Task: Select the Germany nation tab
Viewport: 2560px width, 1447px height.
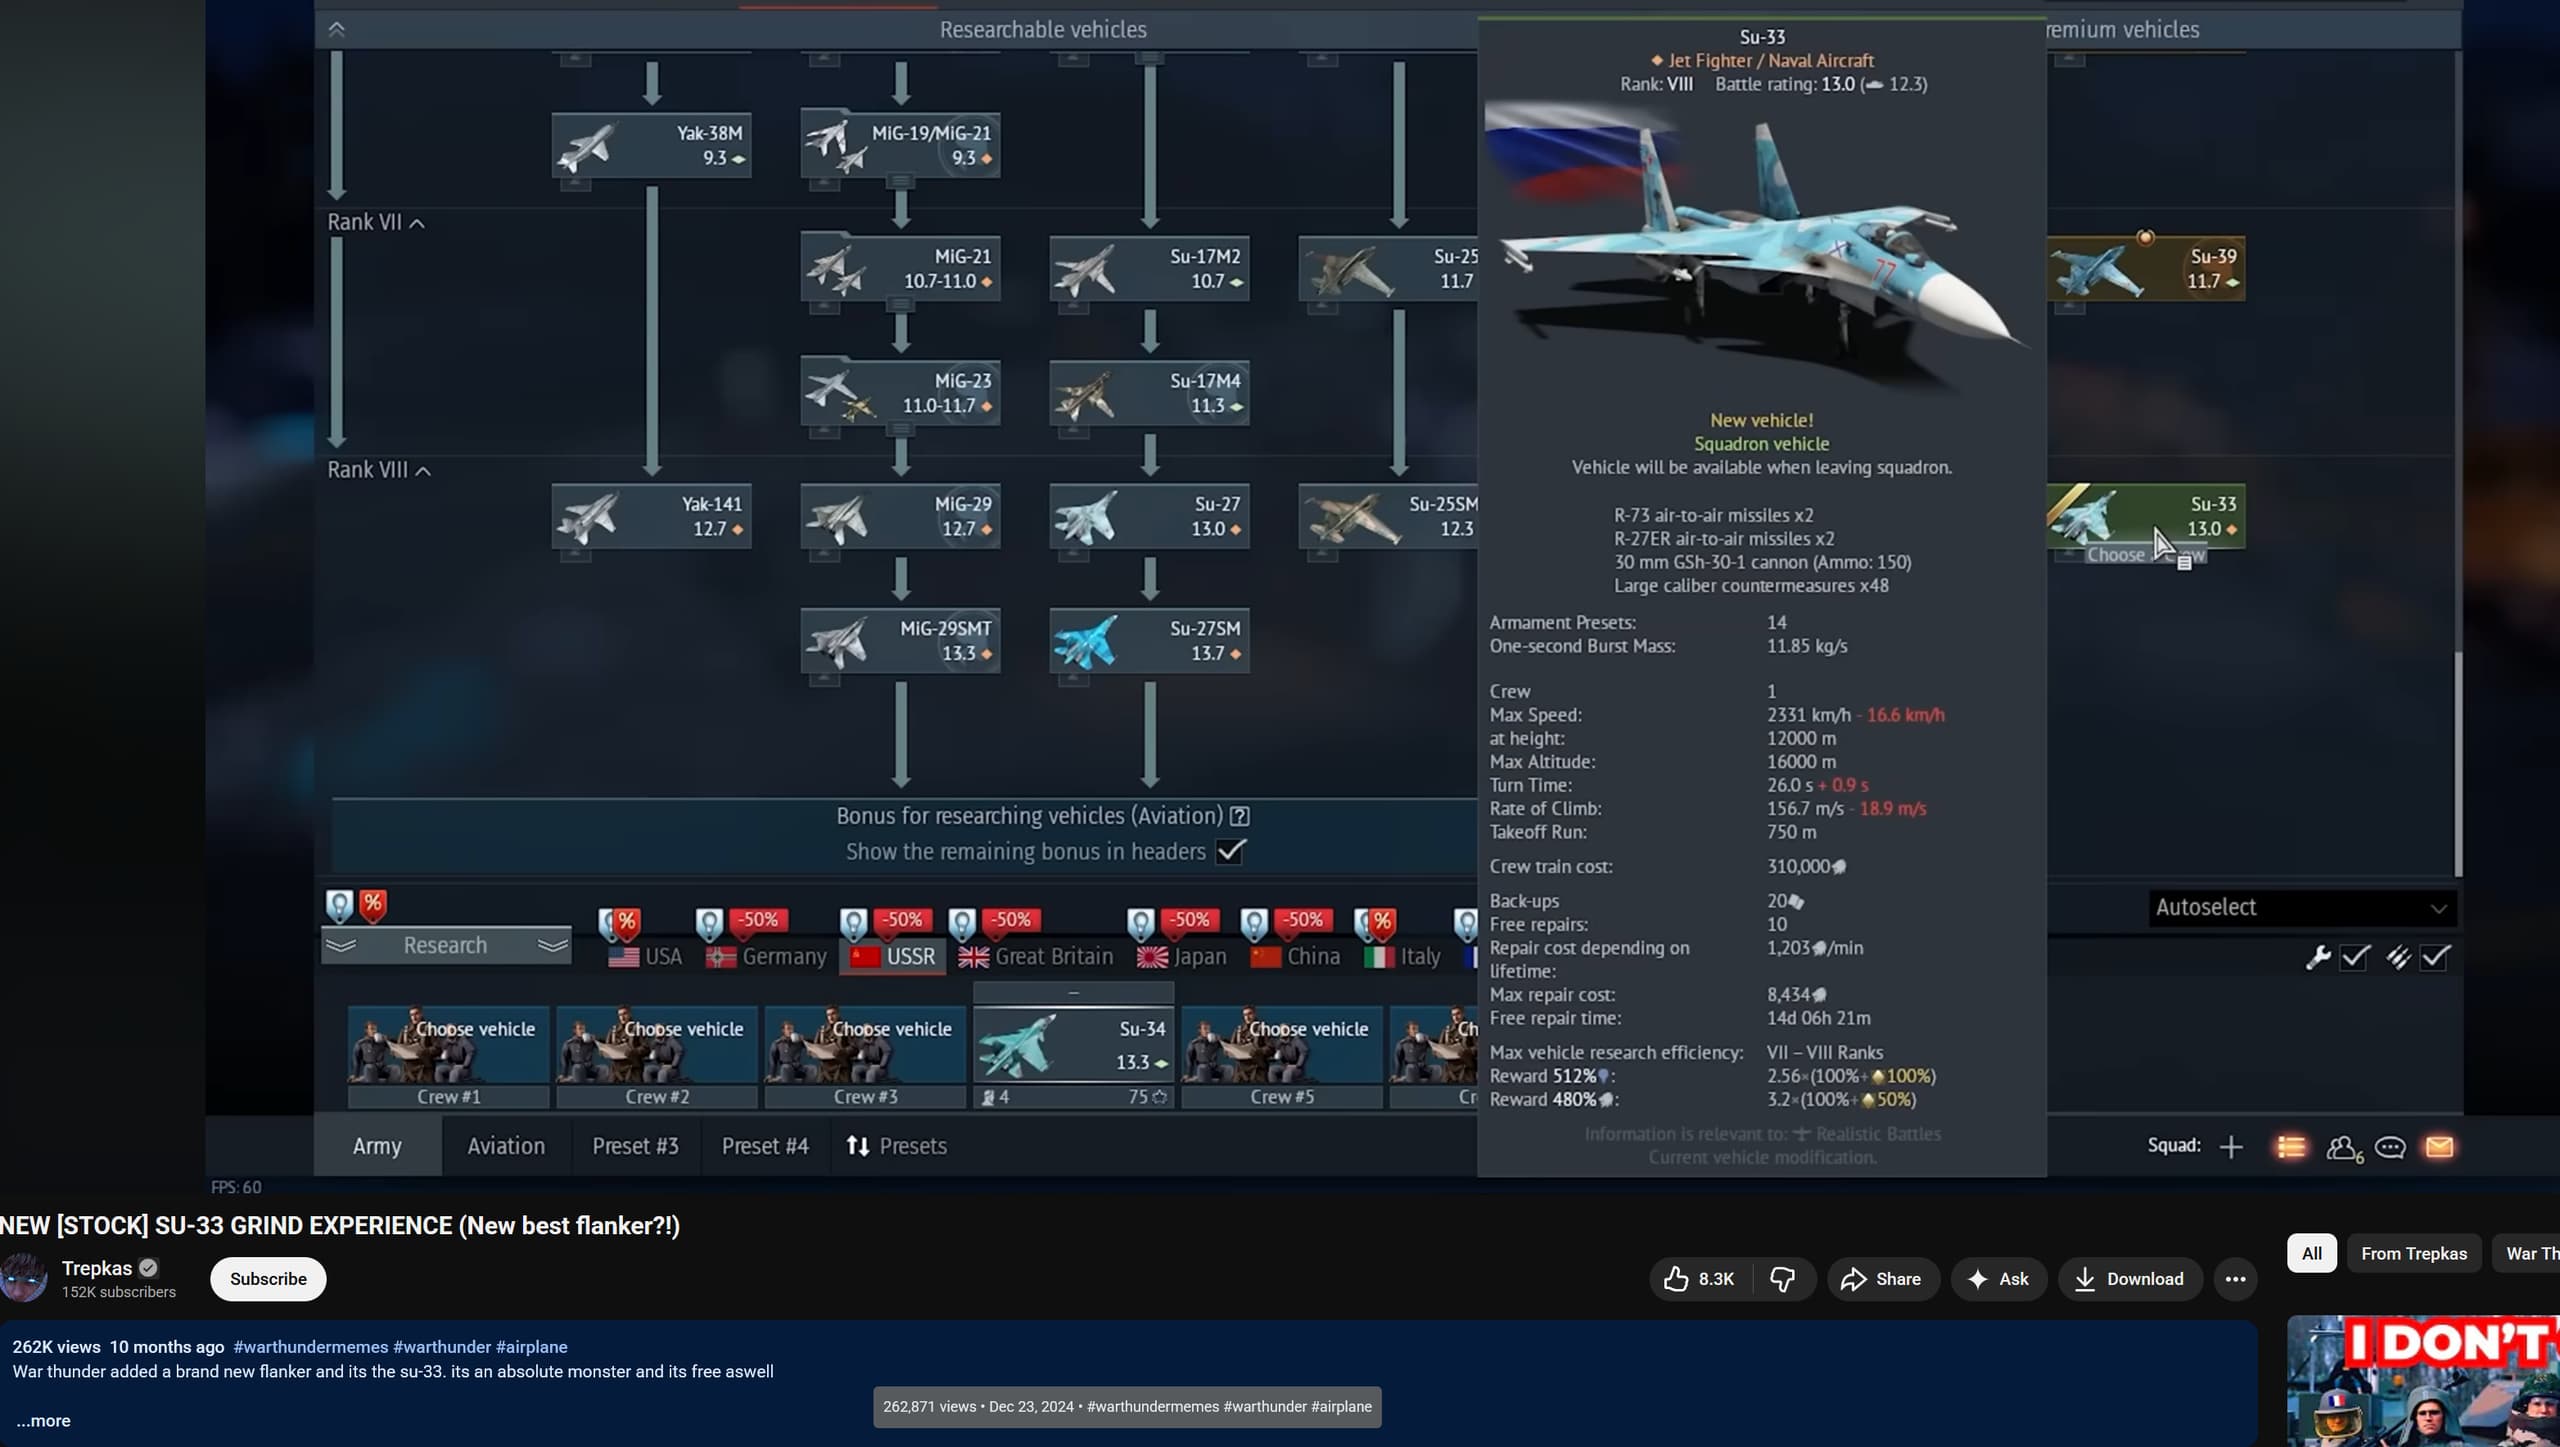Action: [767, 956]
